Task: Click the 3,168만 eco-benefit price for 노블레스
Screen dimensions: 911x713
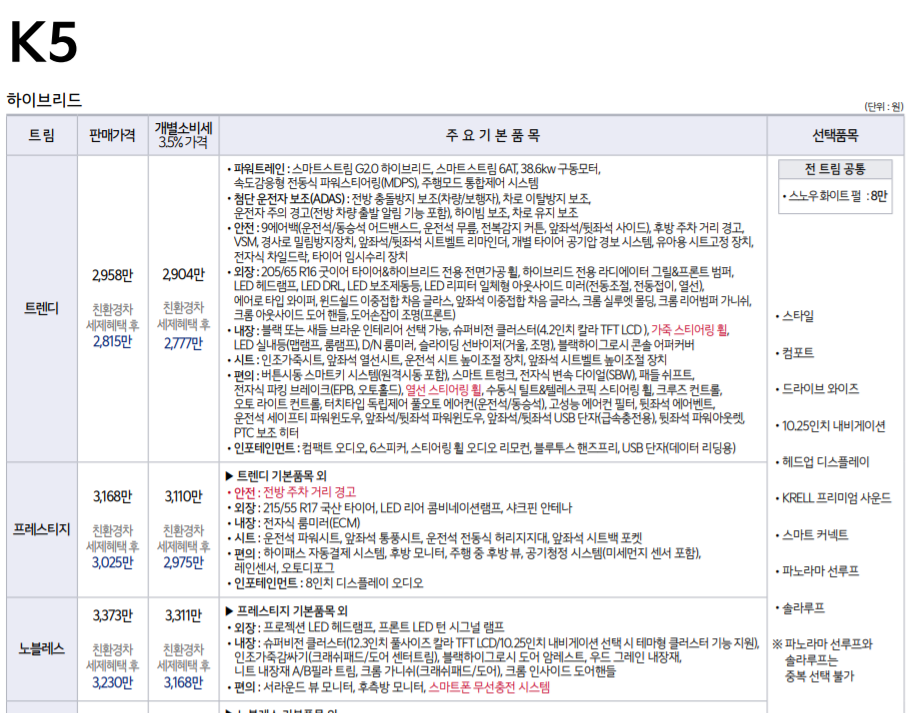Action: pos(184,682)
